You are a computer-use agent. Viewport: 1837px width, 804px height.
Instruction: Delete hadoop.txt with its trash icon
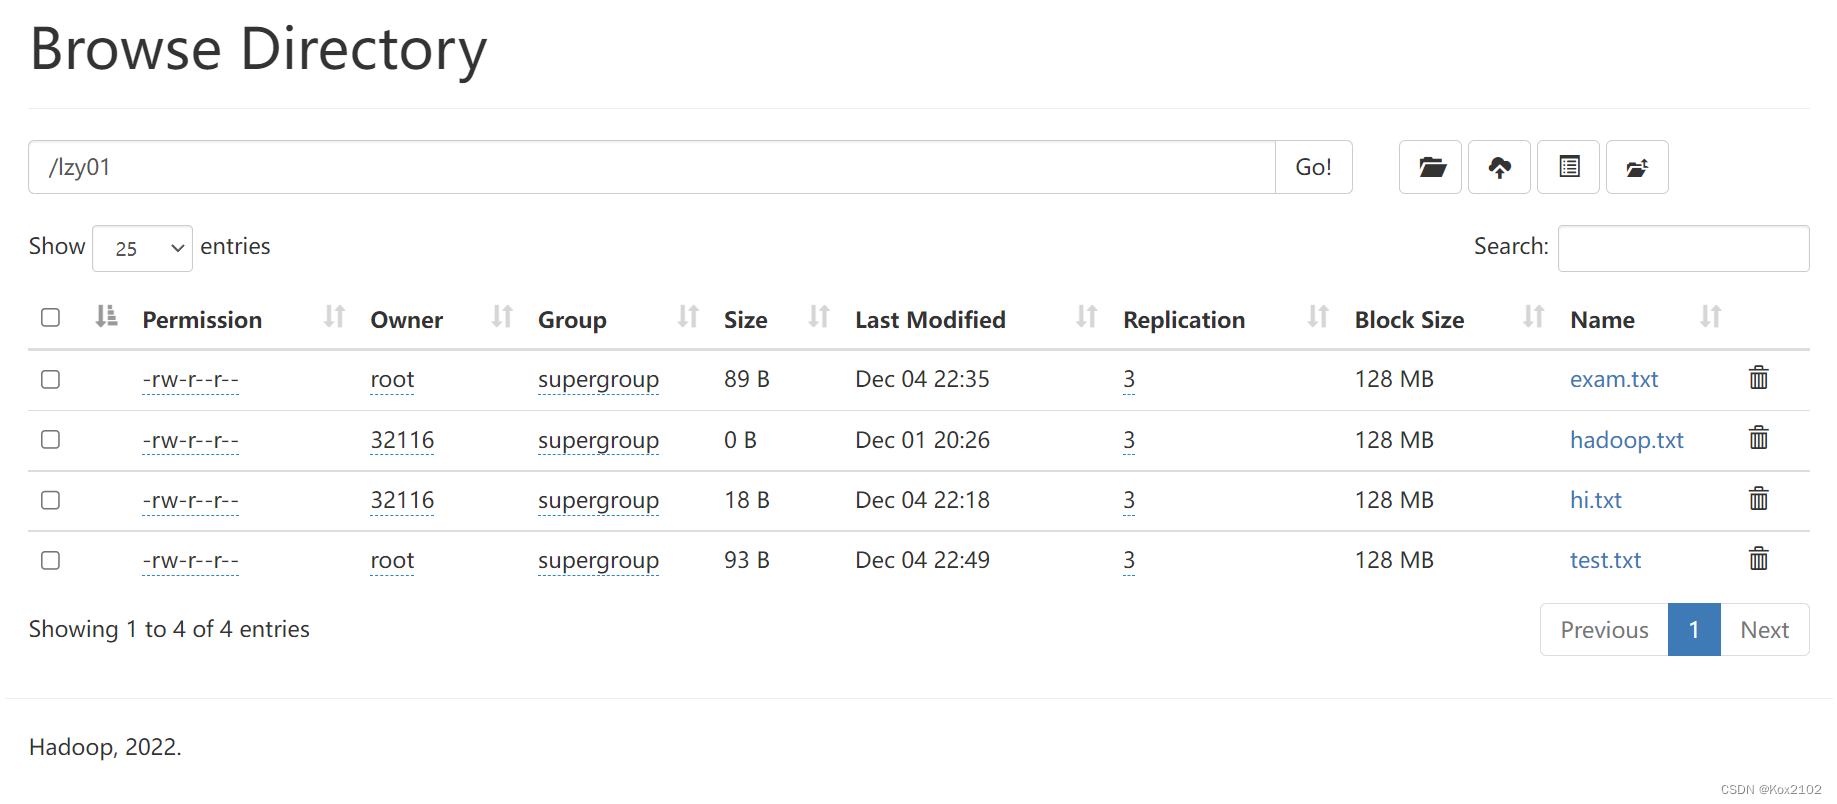tap(1758, 438)
